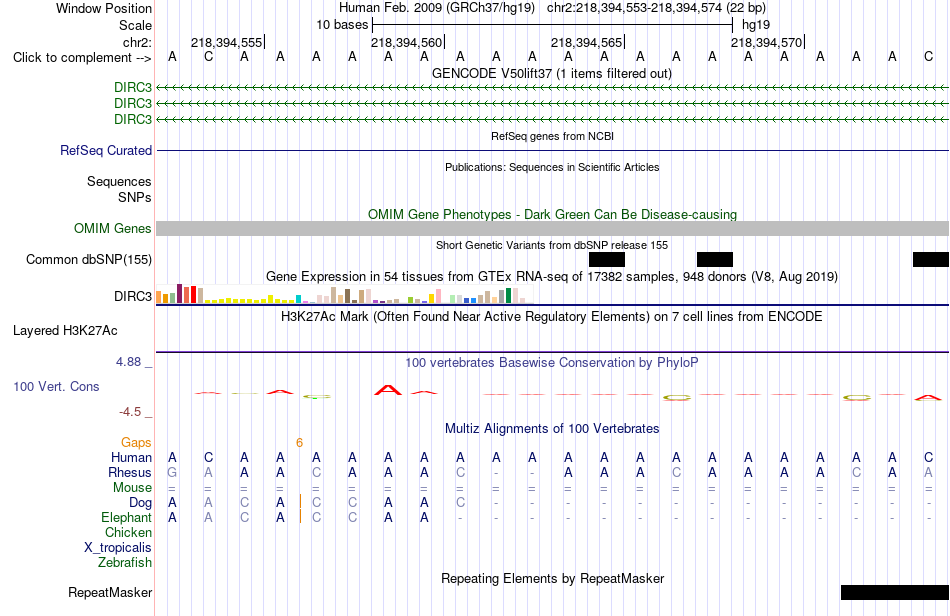Click the '10 bases' scale bar label

coord(342,25)
